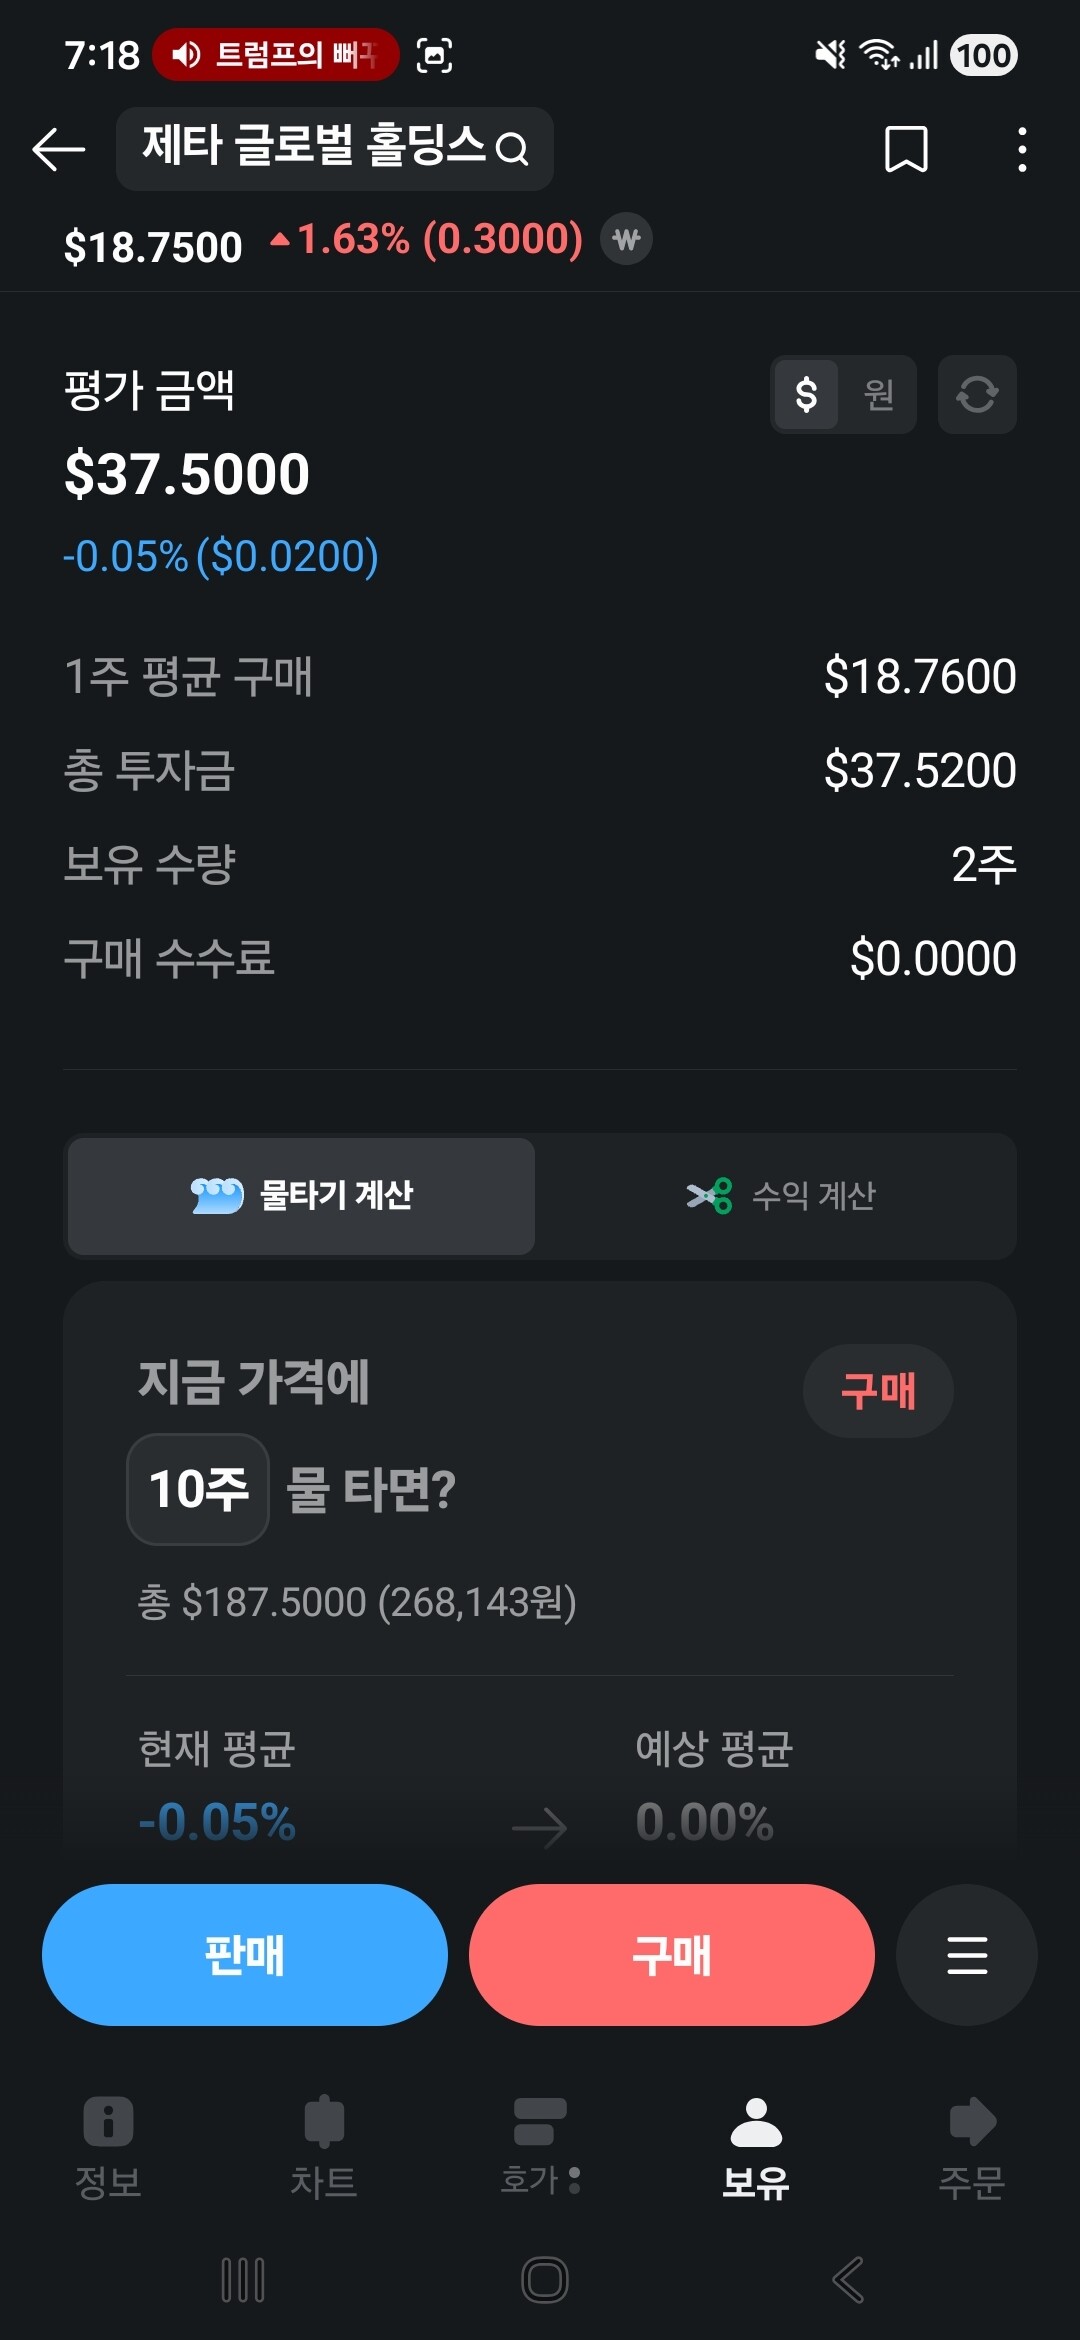Tap the refresh icon next to the currency toggle
Image resolution: width=1080 pixels, height=2340 pixels.
(977, 394)
